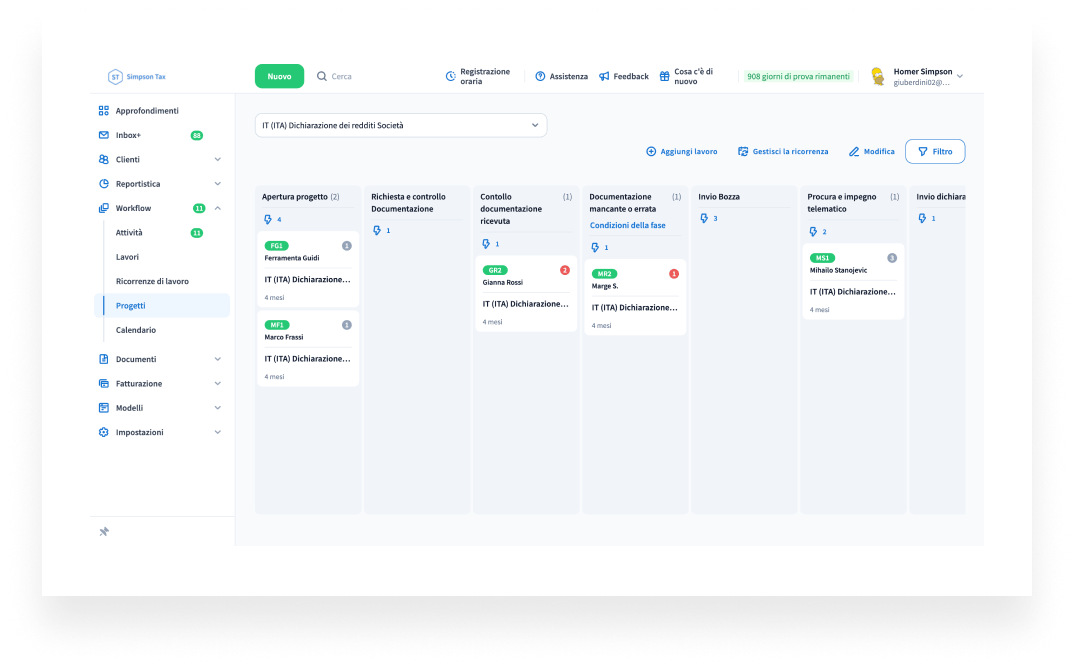
Task: Open the Filtro button
Action: [x=935, y=152]
